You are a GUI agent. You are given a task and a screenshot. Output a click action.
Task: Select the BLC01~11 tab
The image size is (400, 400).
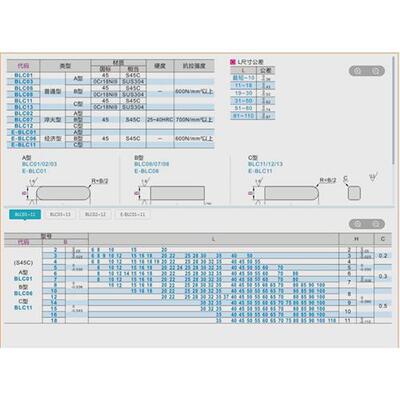click(25, 214)
